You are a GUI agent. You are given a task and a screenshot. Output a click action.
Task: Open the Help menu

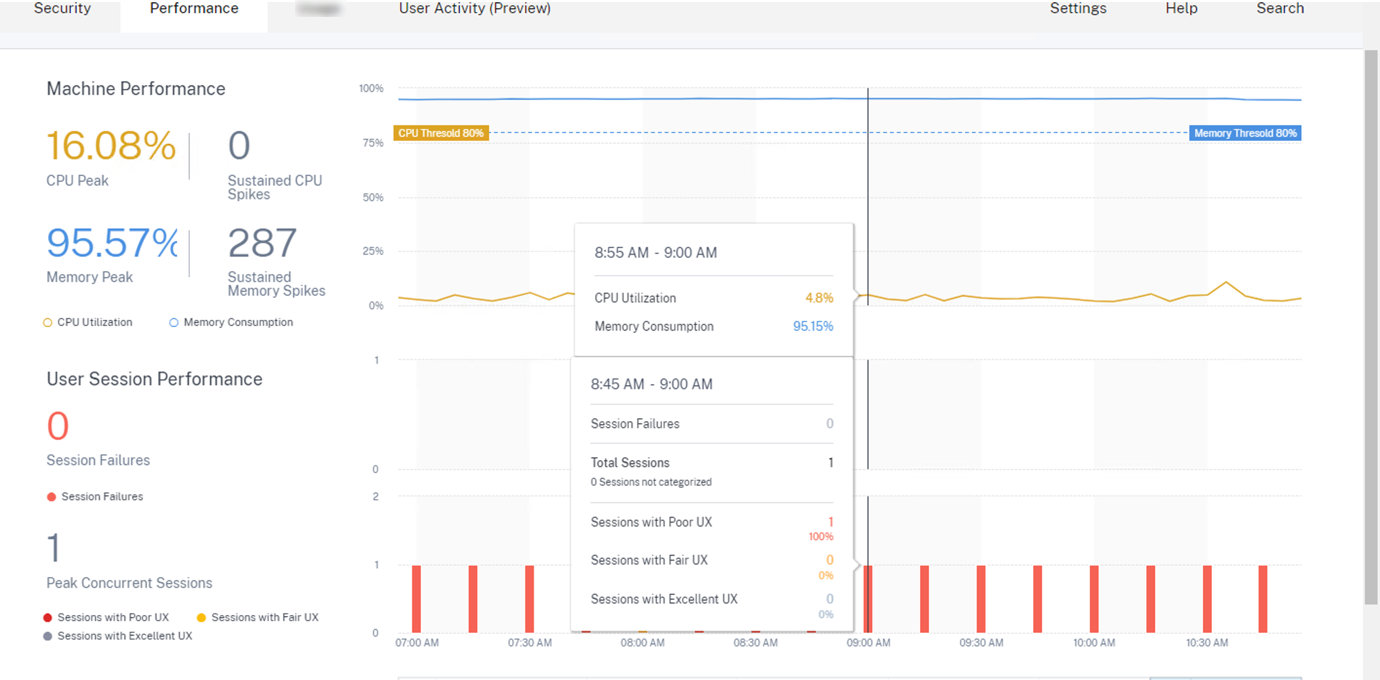(1181, 9)
